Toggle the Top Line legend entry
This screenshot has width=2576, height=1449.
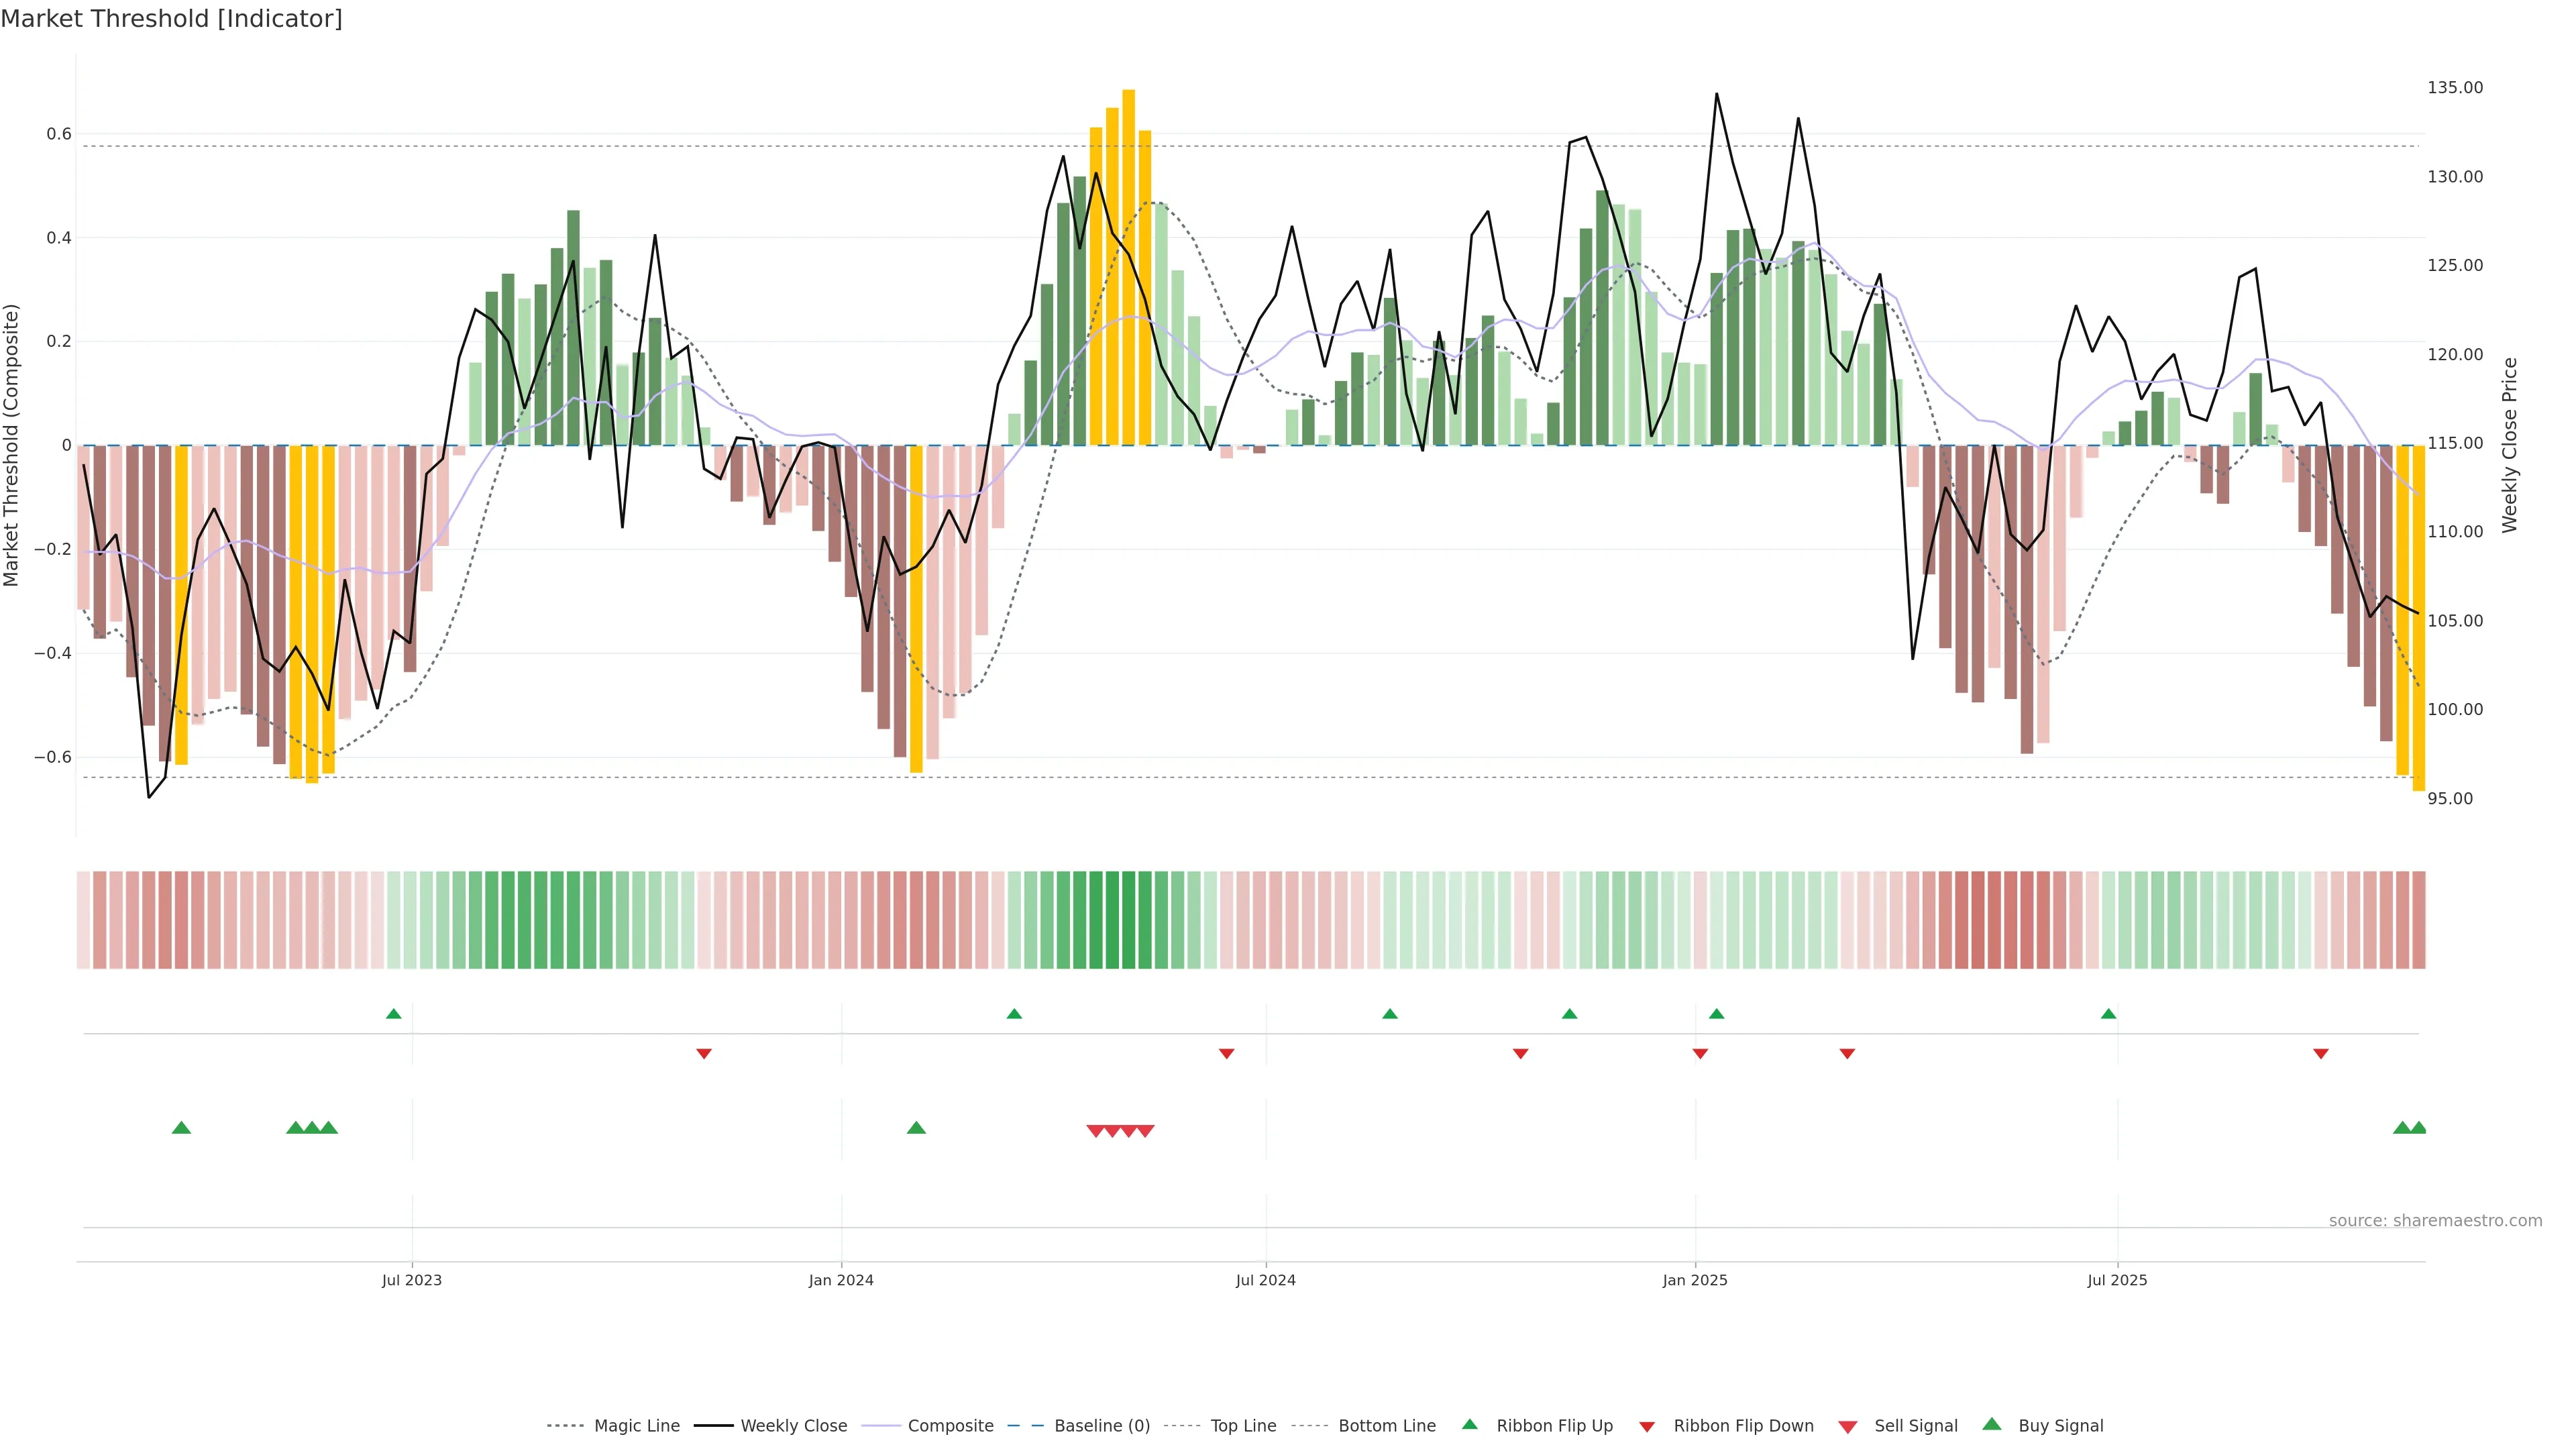(x=1243, y=1426)
